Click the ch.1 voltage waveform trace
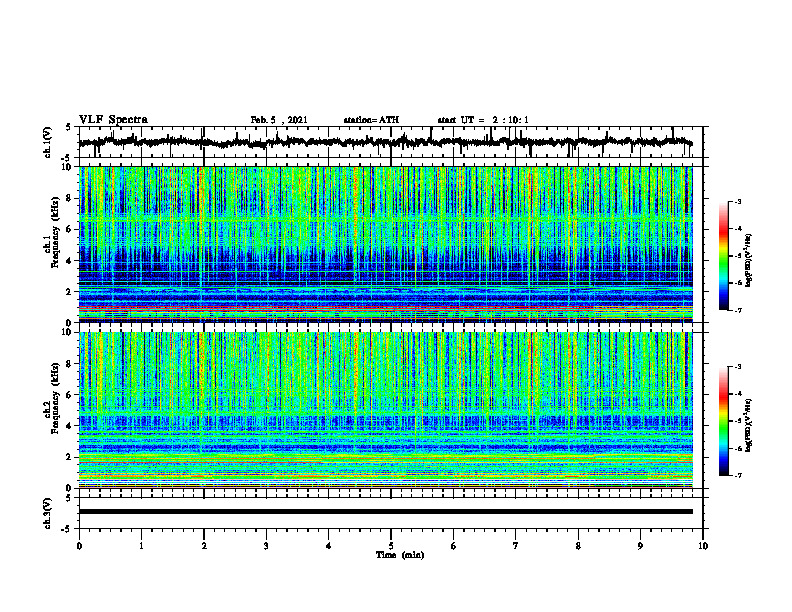Screen dimensions: 792x612 click(x=385, y=142)
